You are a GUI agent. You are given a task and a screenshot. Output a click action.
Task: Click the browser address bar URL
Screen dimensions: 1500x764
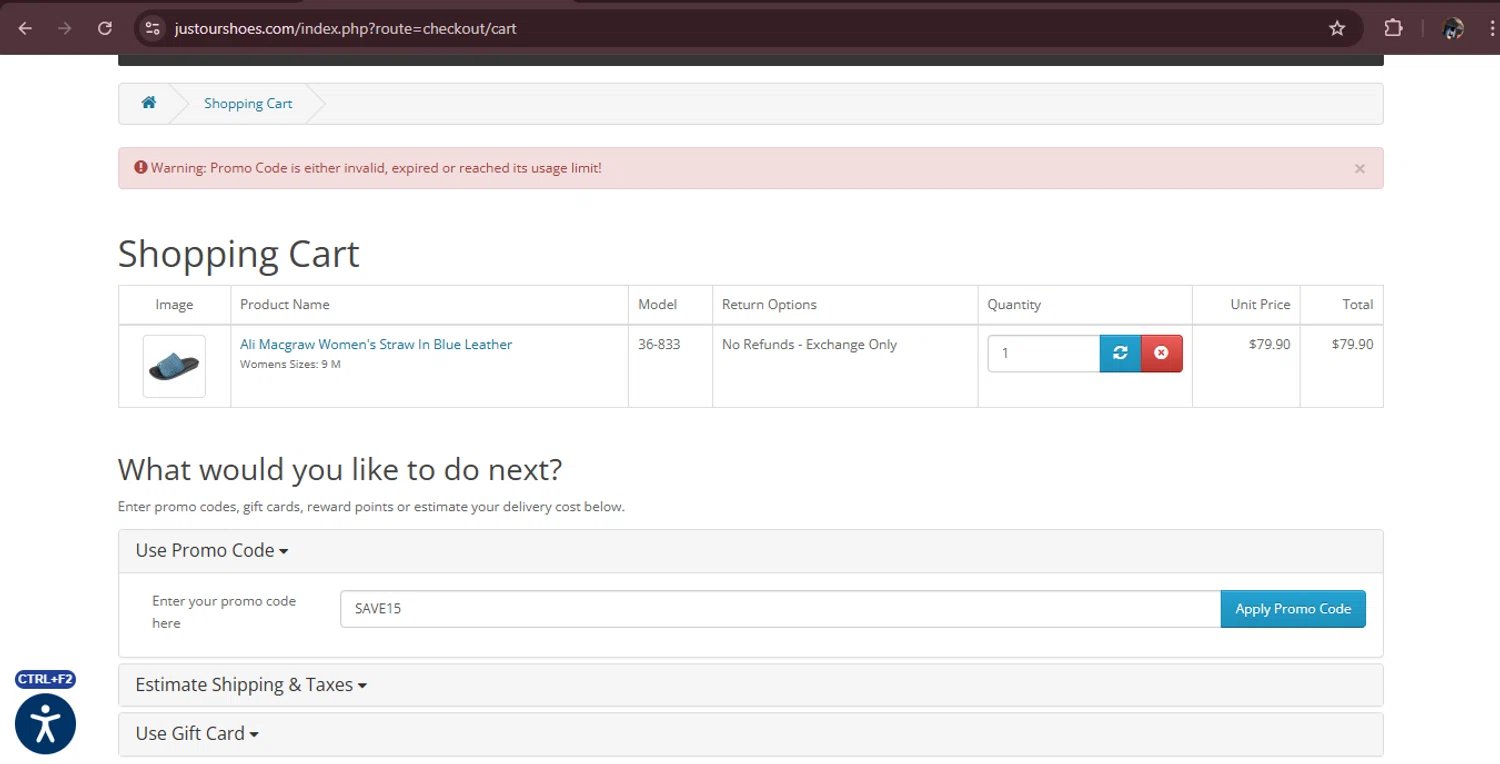click(345, 28)
